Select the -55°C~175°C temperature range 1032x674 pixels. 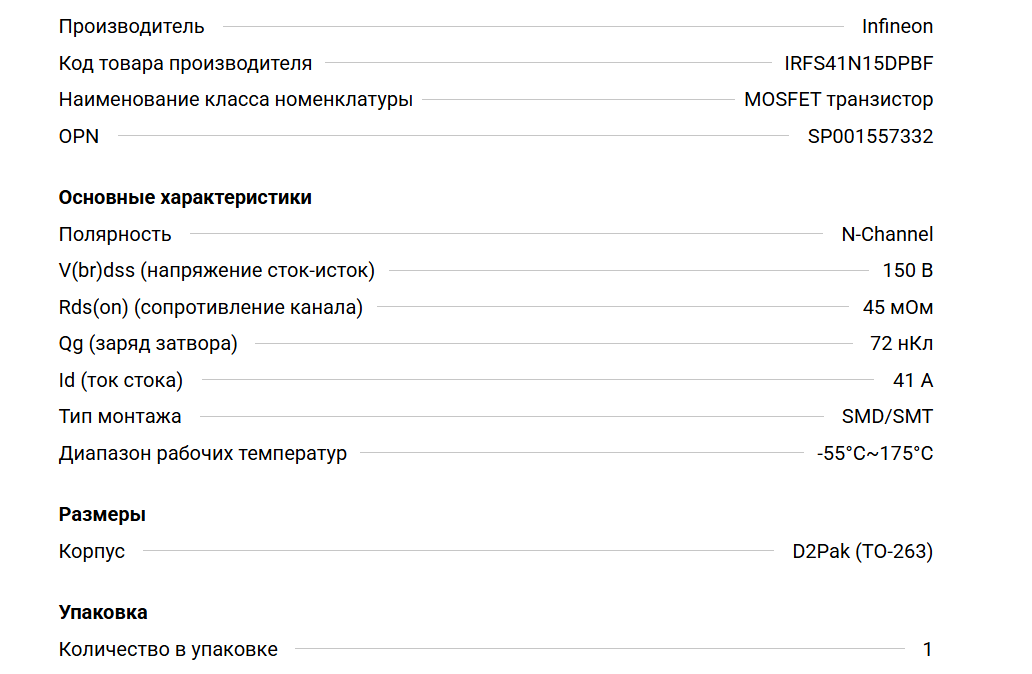(875, 454)
